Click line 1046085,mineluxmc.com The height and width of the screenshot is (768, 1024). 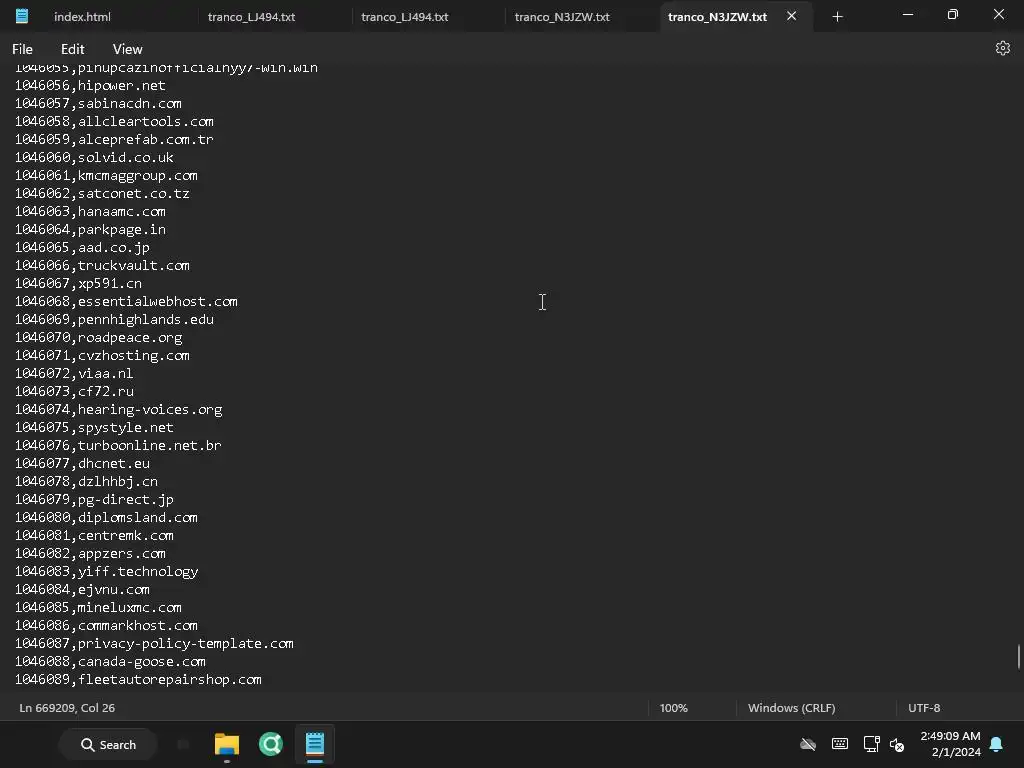(98, 607)
